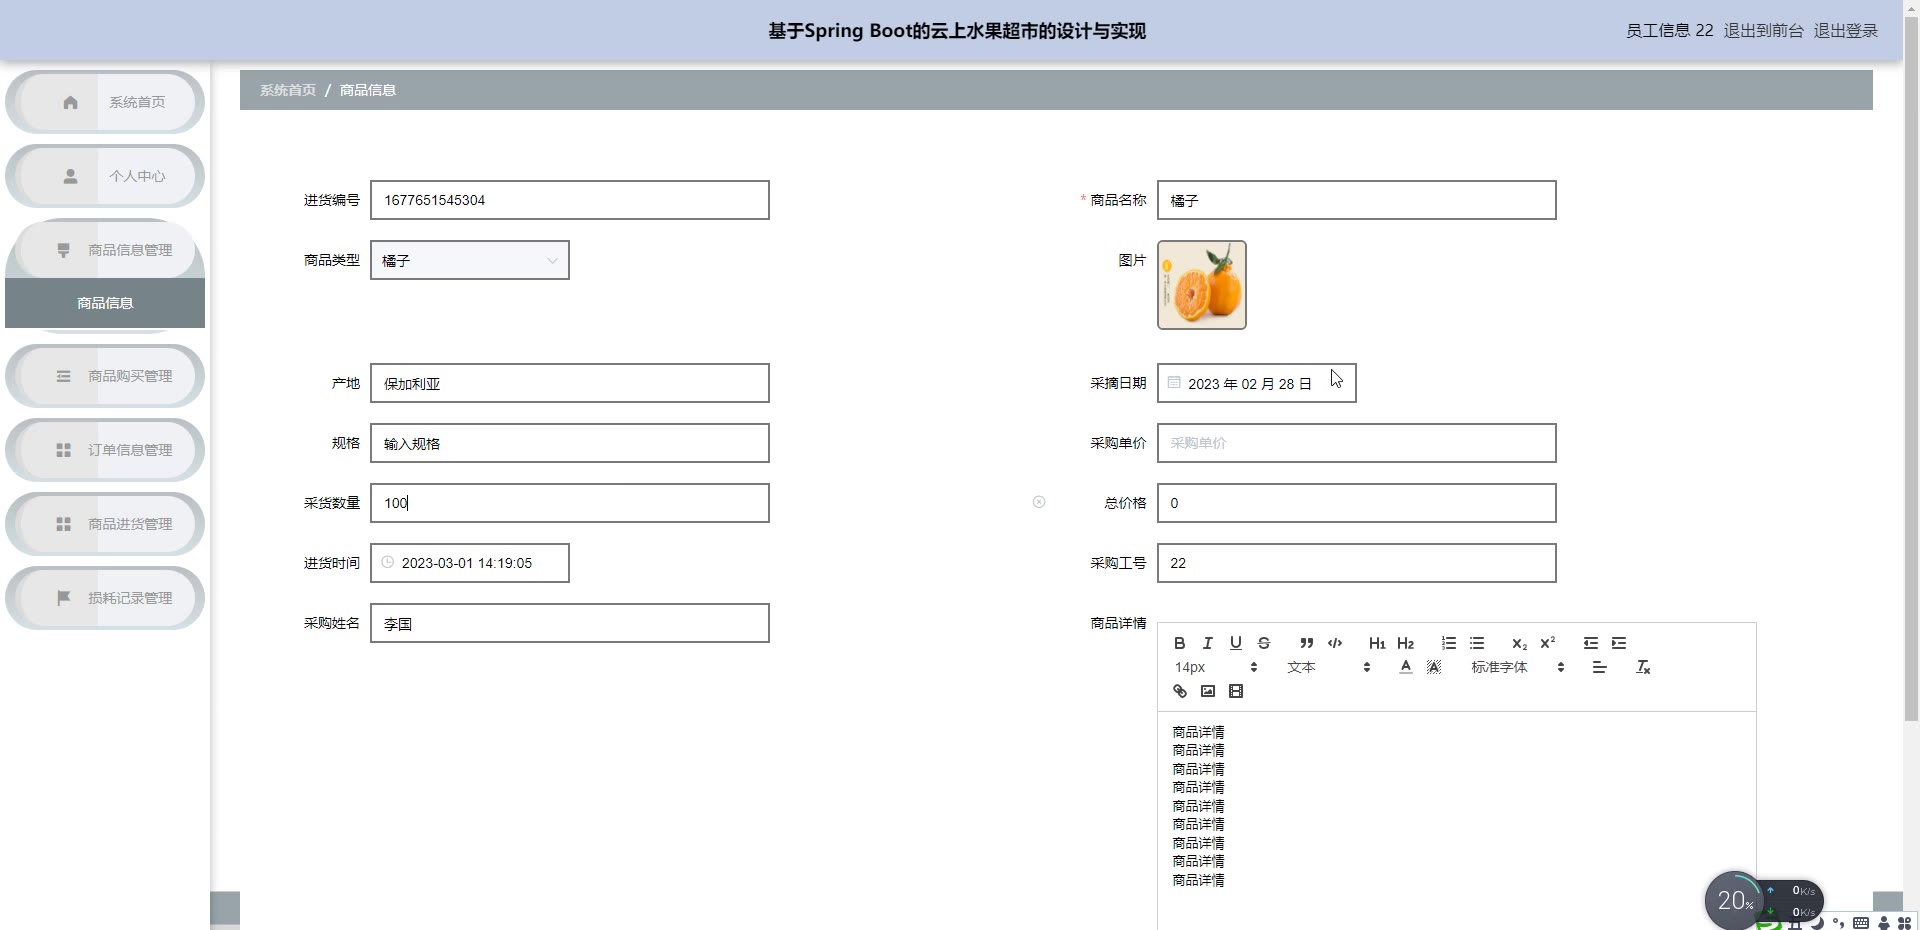This screenshot has width=1920, height=930.
Task: Click the 产地 input field
Action: (x=570, y=383)
